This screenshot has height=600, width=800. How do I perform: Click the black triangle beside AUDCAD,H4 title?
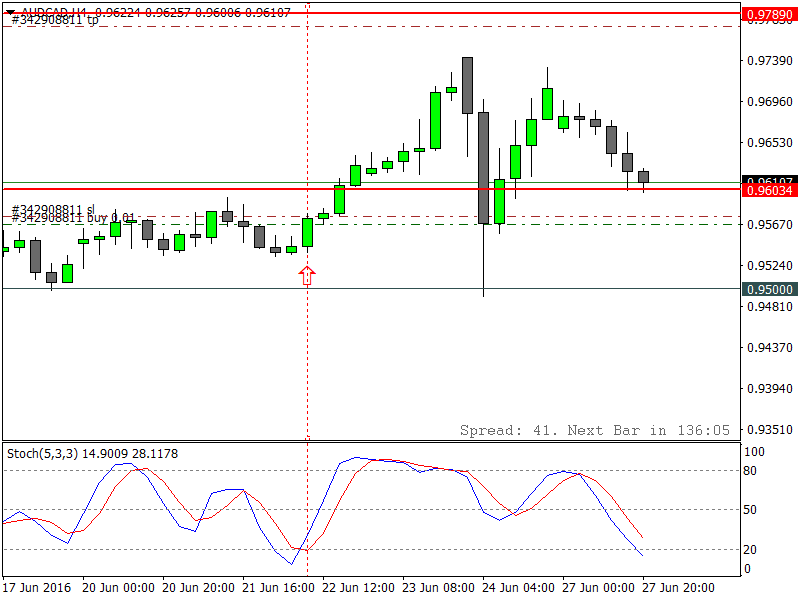[x=10, y=11]
